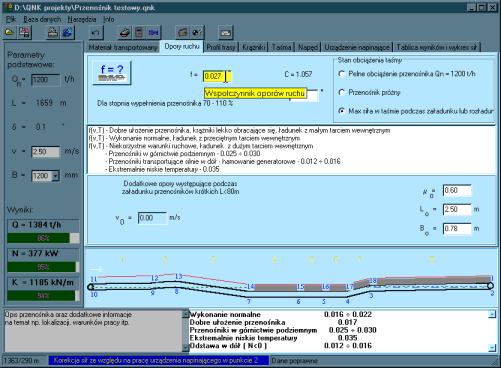This screenshot has width=501, height=368.
Task: Click the hints list scroll-up arrow
Action: (492, 314)
